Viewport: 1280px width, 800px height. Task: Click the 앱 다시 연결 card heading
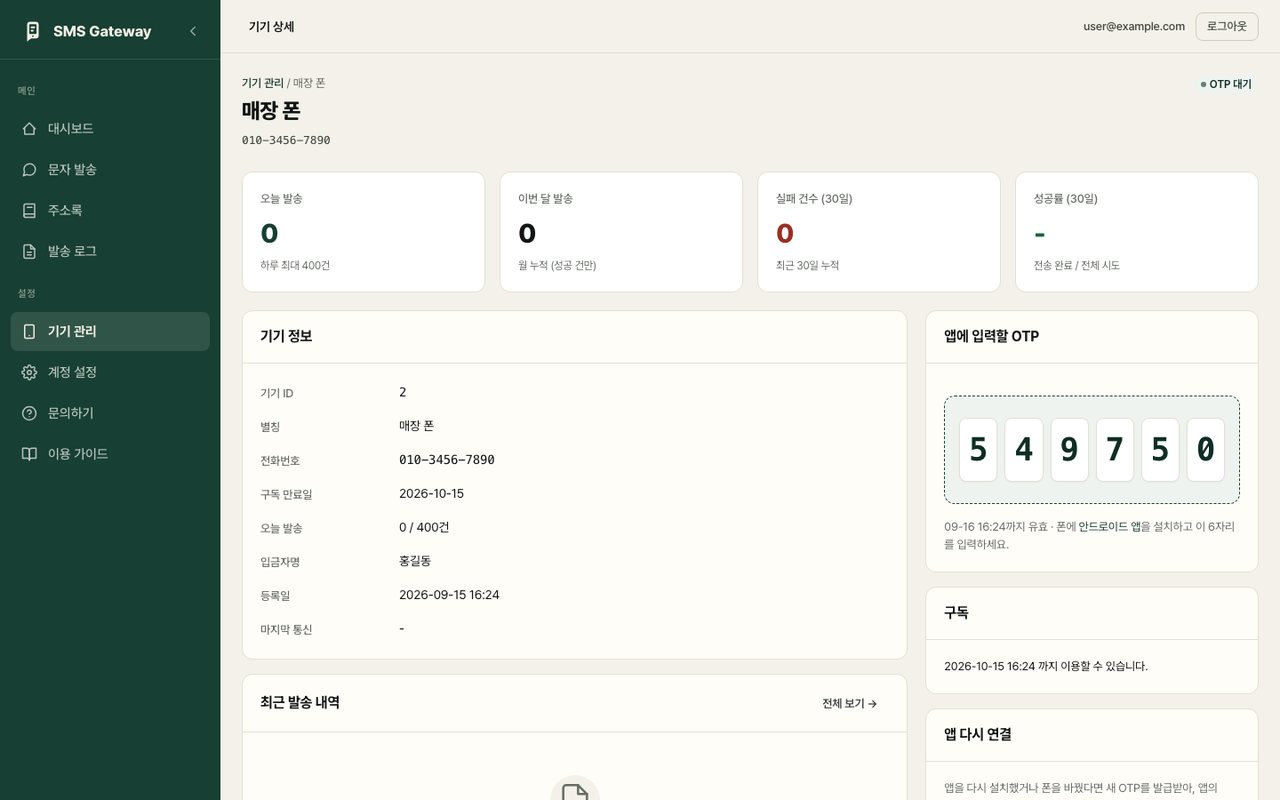pyautogui.click(x=978, y=734)
